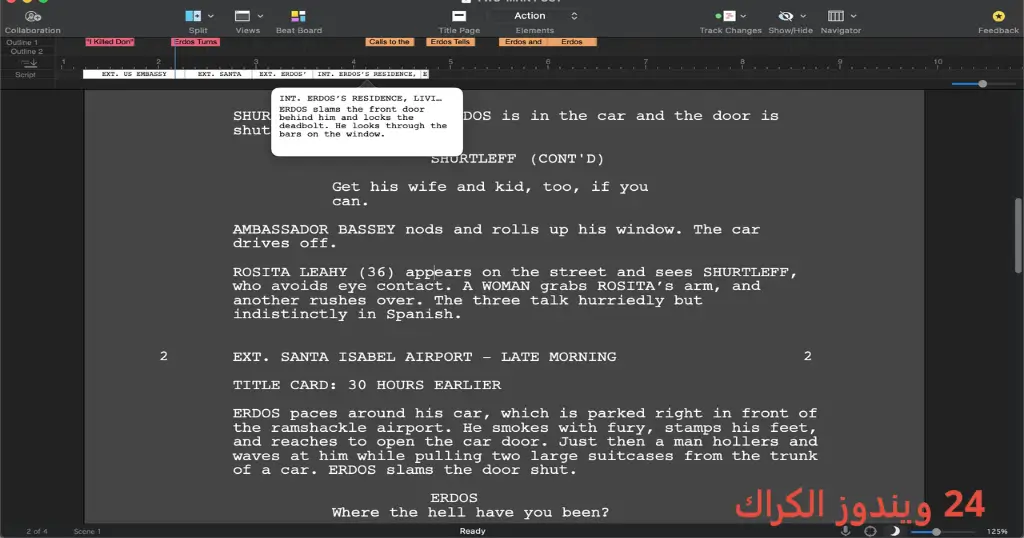Click the scene heading EXT. SANTA ISABEL AIRPORT
Screen dimensions: 1024x538
(424, 357)
